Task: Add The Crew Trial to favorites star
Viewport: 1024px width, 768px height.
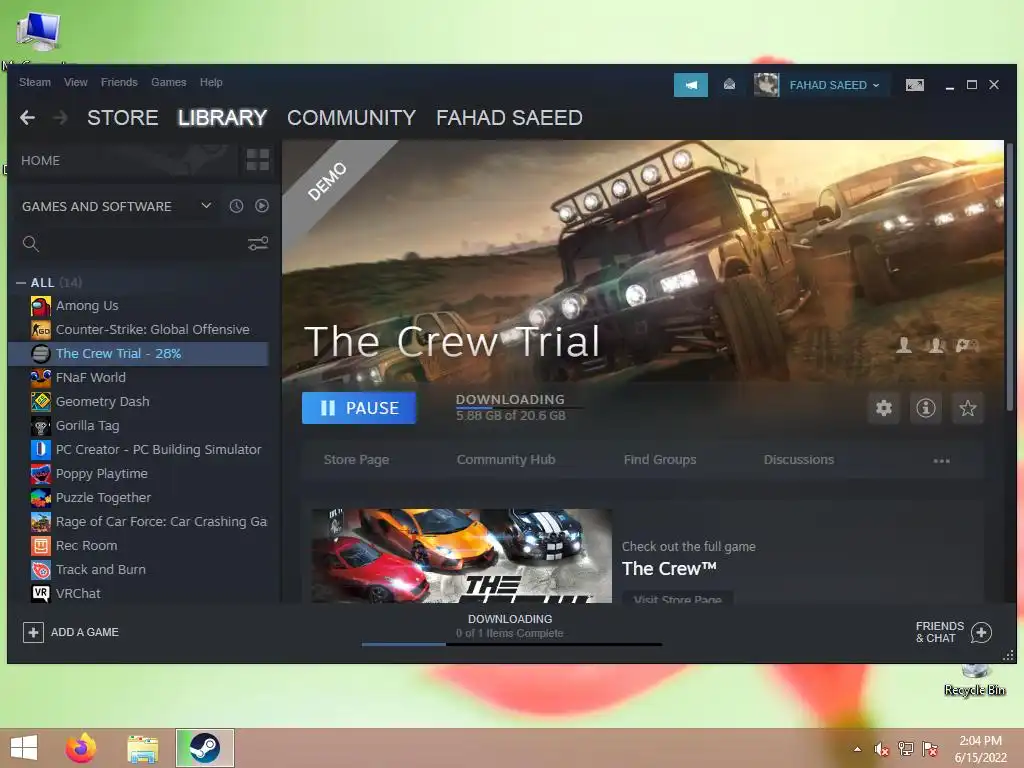Action: tap(967, 408)
